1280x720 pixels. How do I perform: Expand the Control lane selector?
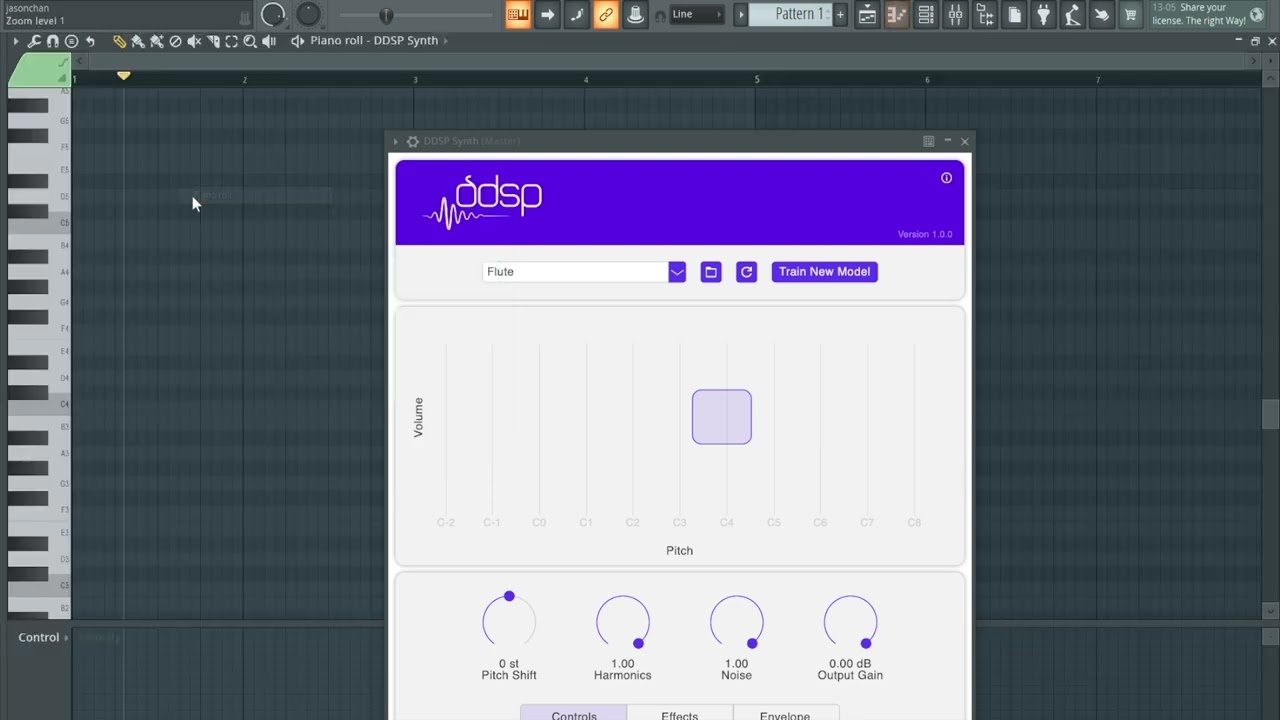(43, 638)
